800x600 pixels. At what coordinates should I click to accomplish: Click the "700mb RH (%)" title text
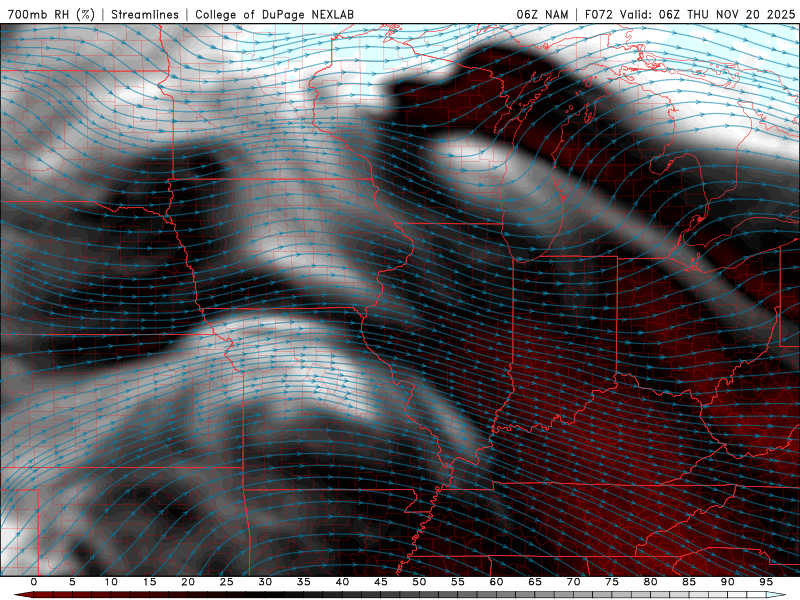point(51,14)
